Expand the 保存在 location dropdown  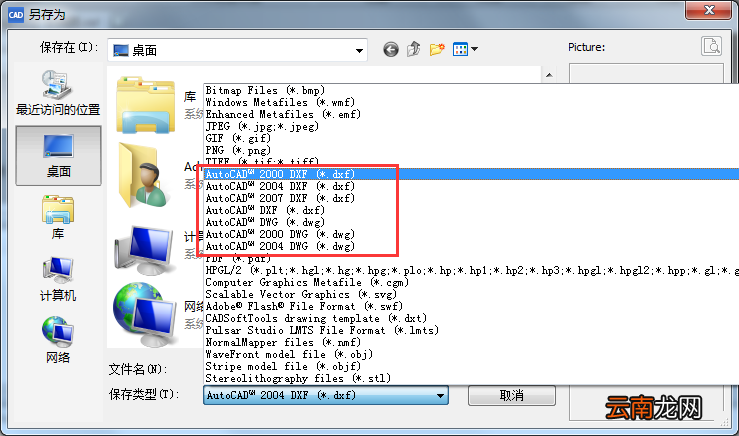359,50
